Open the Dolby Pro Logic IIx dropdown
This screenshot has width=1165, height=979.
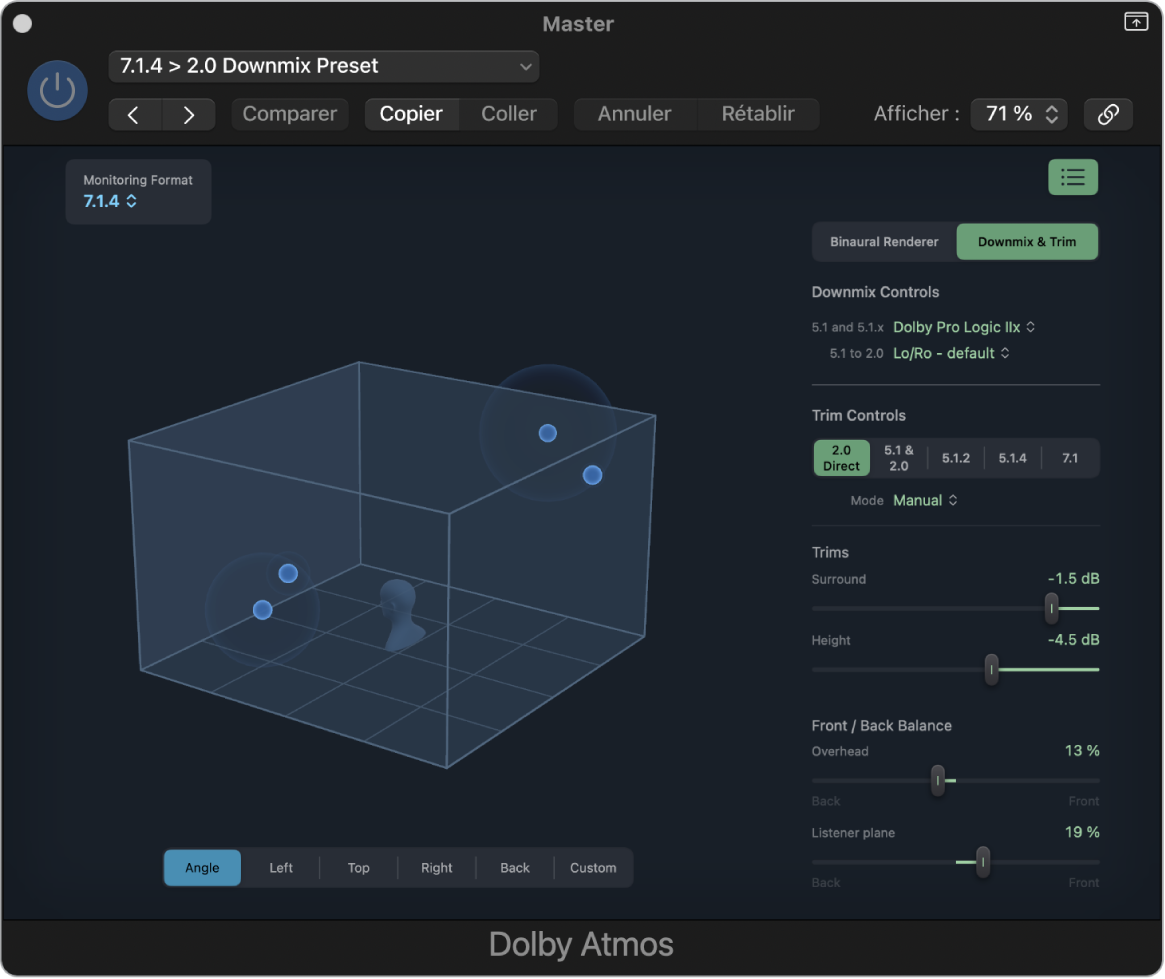pos(964,327)
